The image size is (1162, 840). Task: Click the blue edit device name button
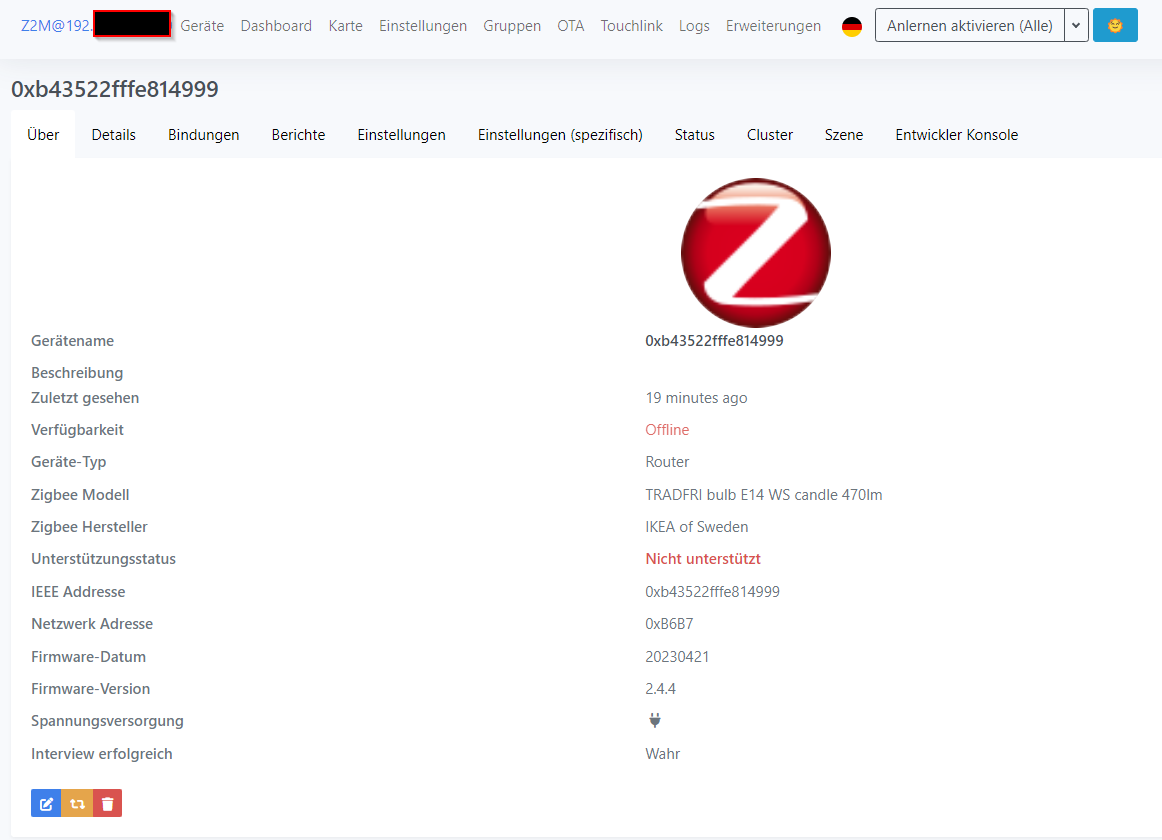(x=46, y=804)
